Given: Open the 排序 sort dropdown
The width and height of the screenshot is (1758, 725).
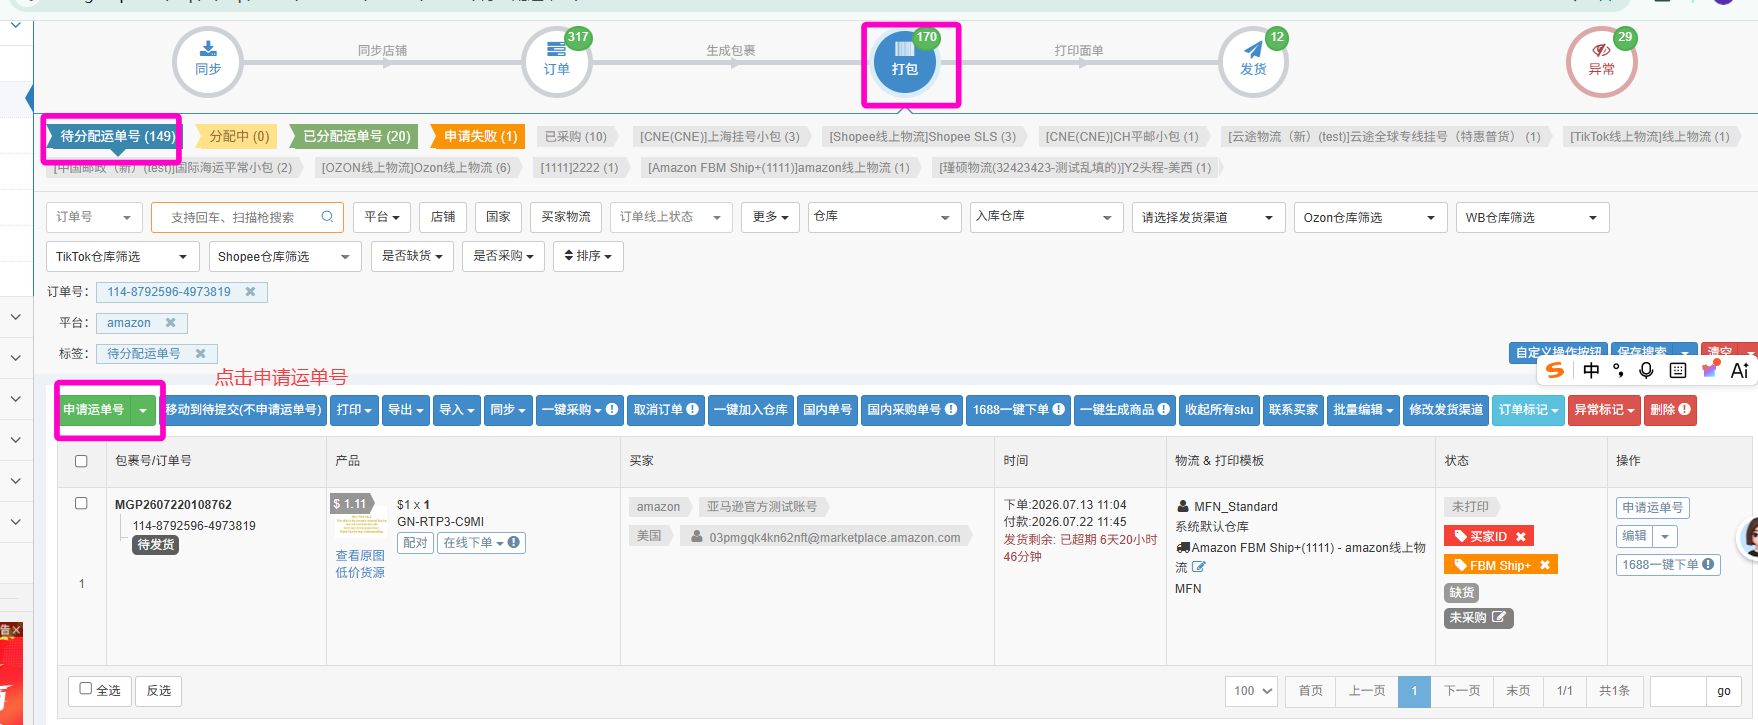Looking at the screenshot, I should tap(589, 257).
